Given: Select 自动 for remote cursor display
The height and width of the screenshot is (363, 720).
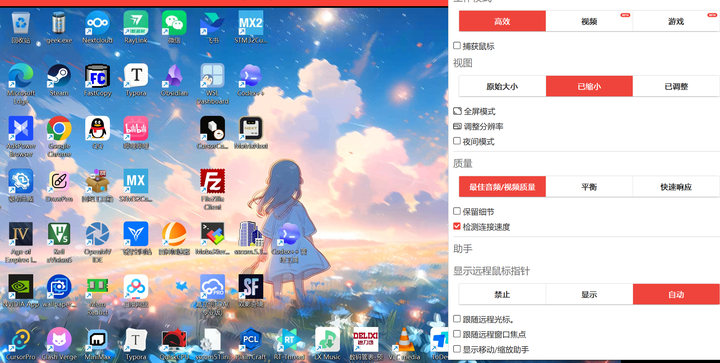Looking at the screenshot, I should [x=676, y=294].
